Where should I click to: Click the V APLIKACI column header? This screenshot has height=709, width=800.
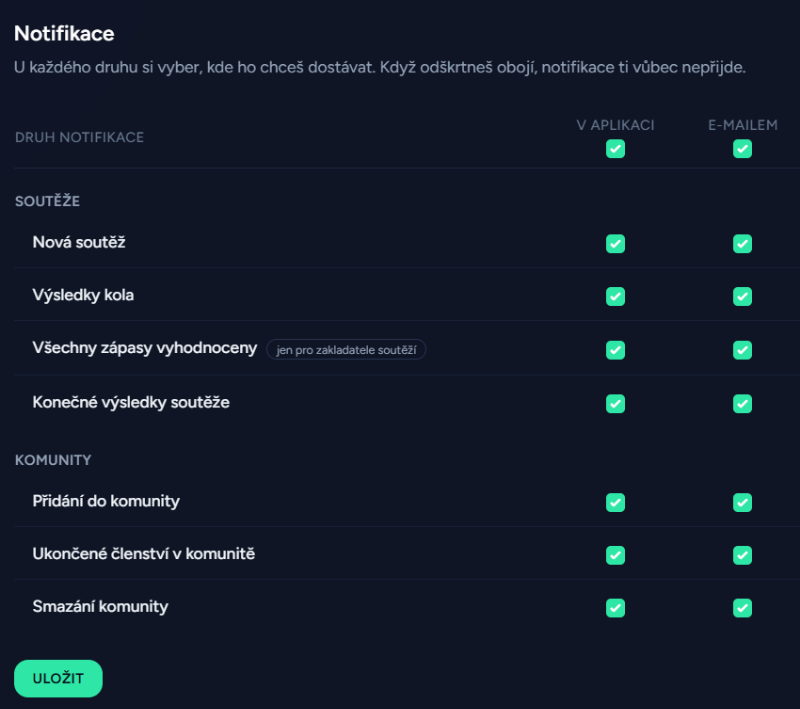(615, 125)
